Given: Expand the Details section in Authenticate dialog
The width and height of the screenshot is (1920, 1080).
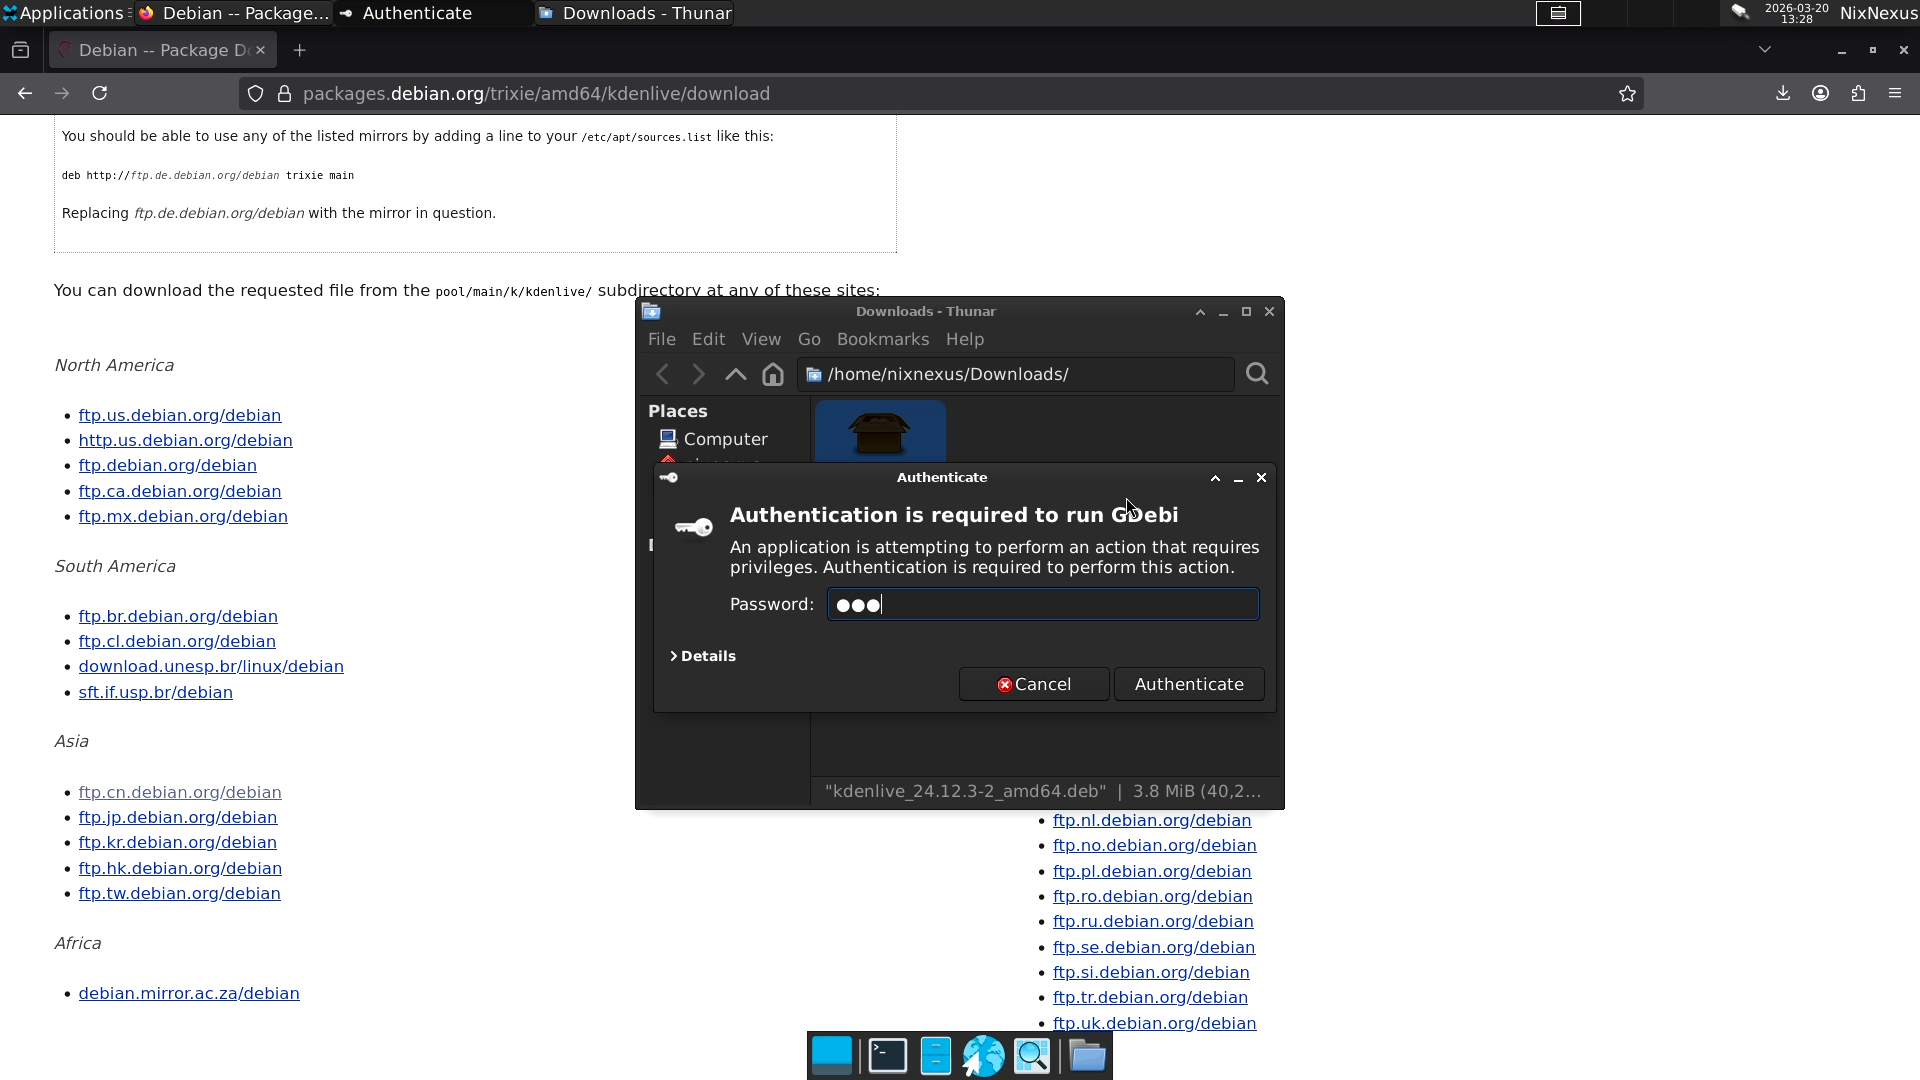Looking at the screenshot, I should point(703,656).
